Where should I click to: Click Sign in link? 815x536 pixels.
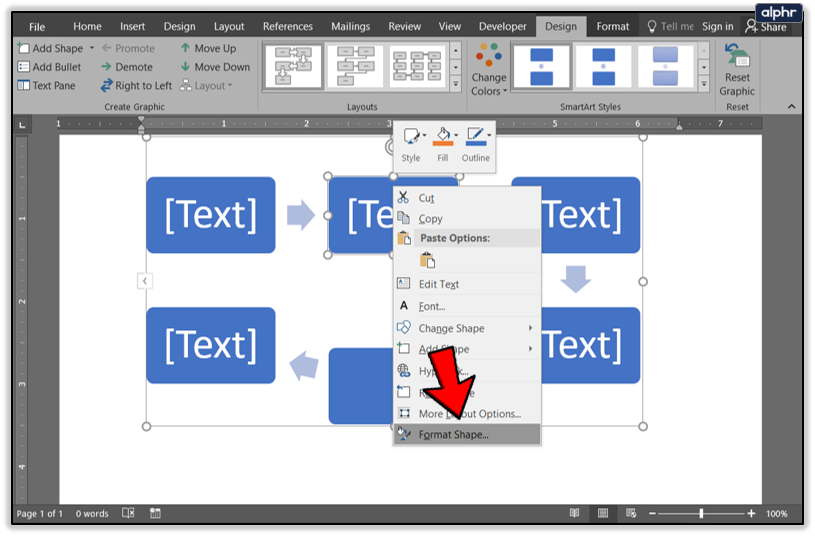coord(717,27)
